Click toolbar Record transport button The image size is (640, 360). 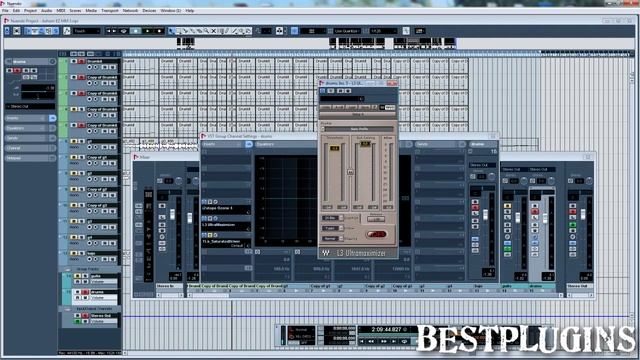click(160, 31)
